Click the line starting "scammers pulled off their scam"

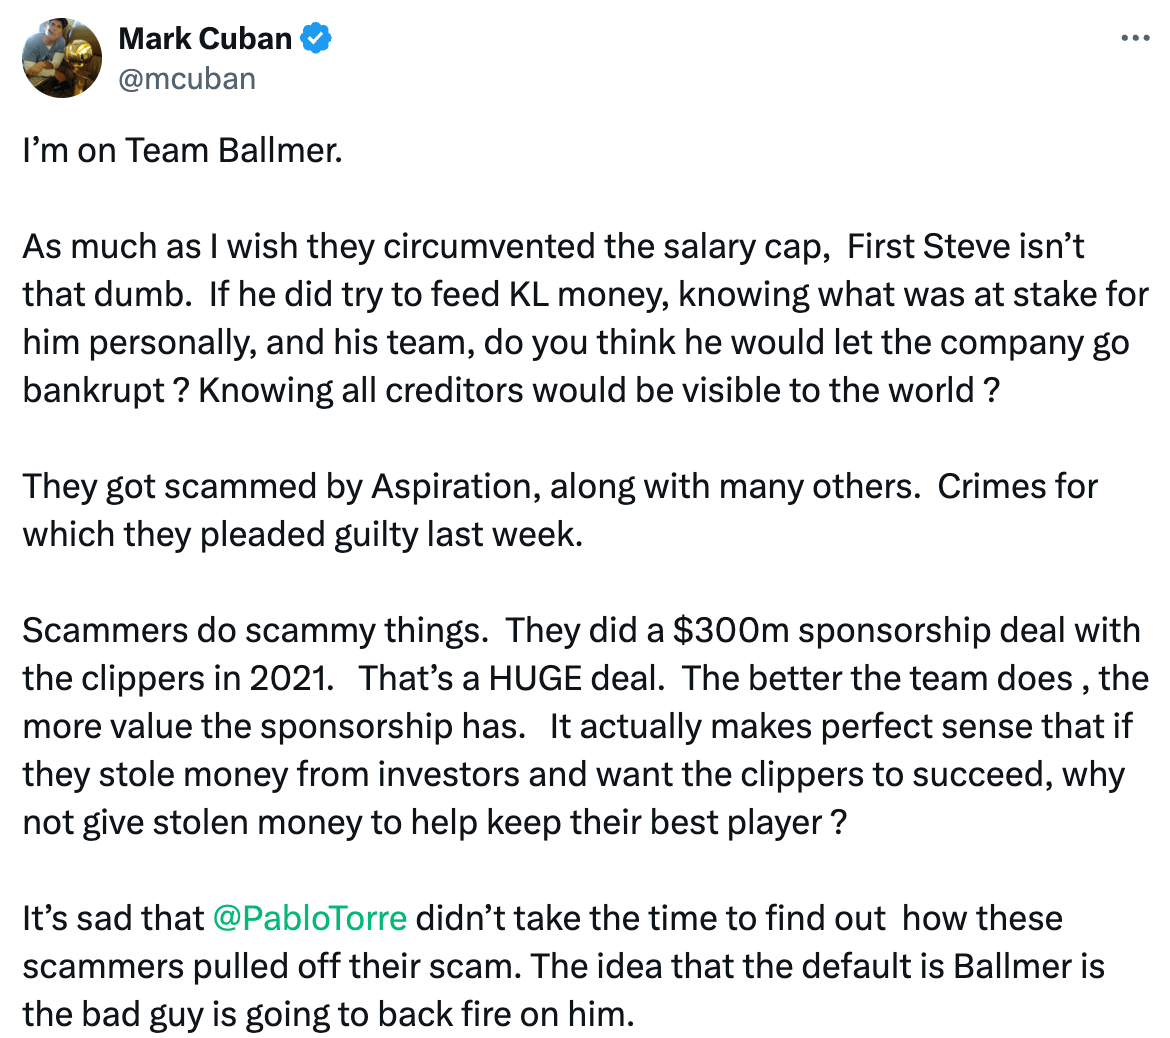coord(563,966)
